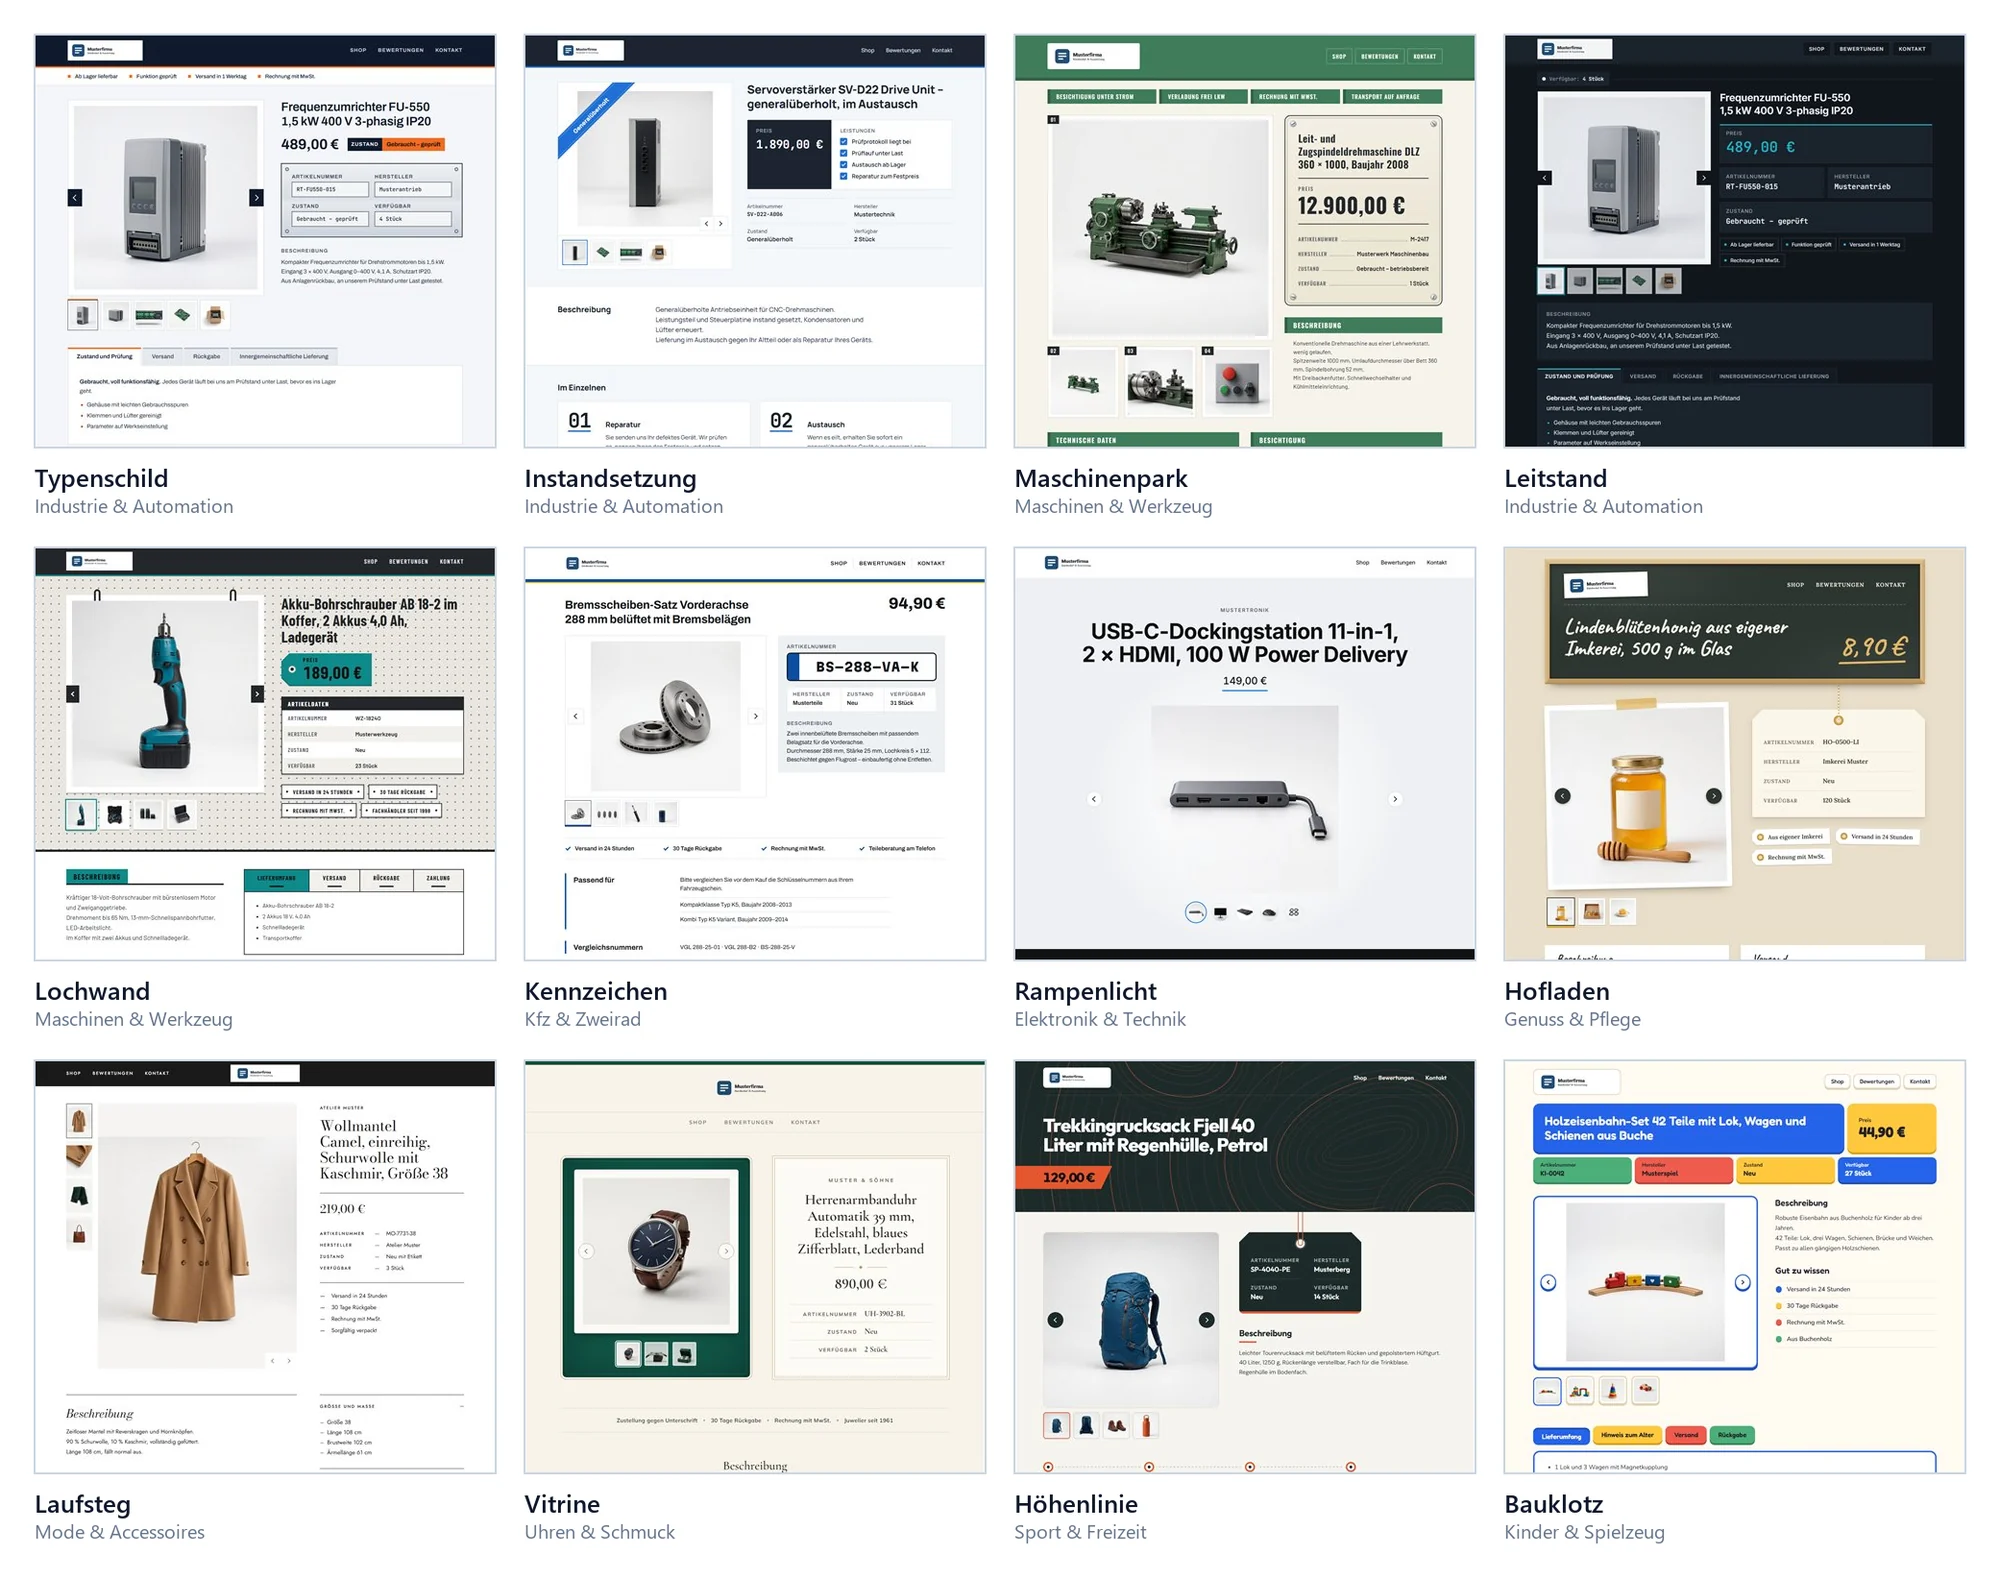Image resolution: width=2000 pixels, height=1579 pixels.
Task: Select category 'Maschinen & Werkzeug' under Lochwand
Action: [x=134, y=1020]
